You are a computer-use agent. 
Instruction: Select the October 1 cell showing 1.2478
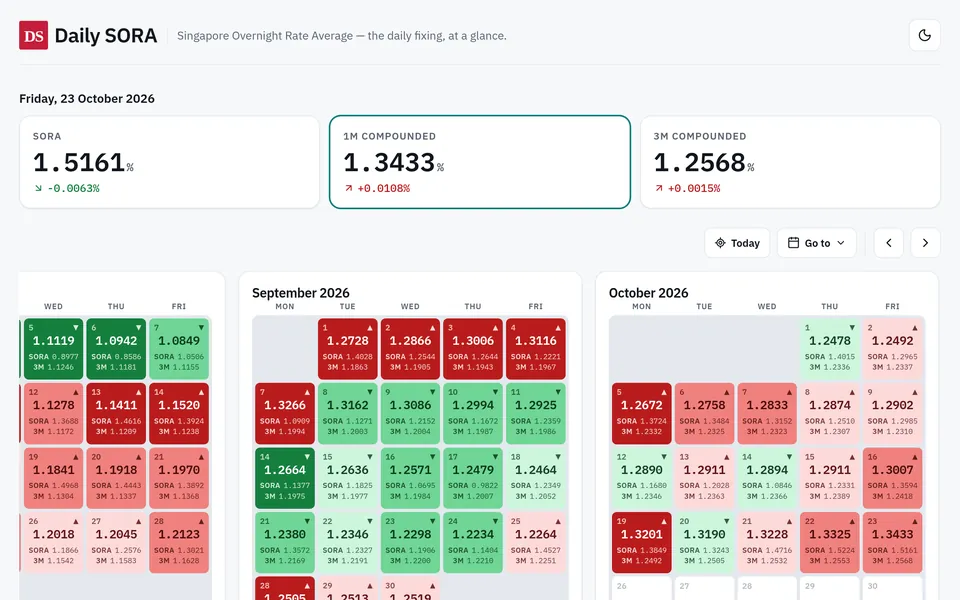[x=830, y=349]
